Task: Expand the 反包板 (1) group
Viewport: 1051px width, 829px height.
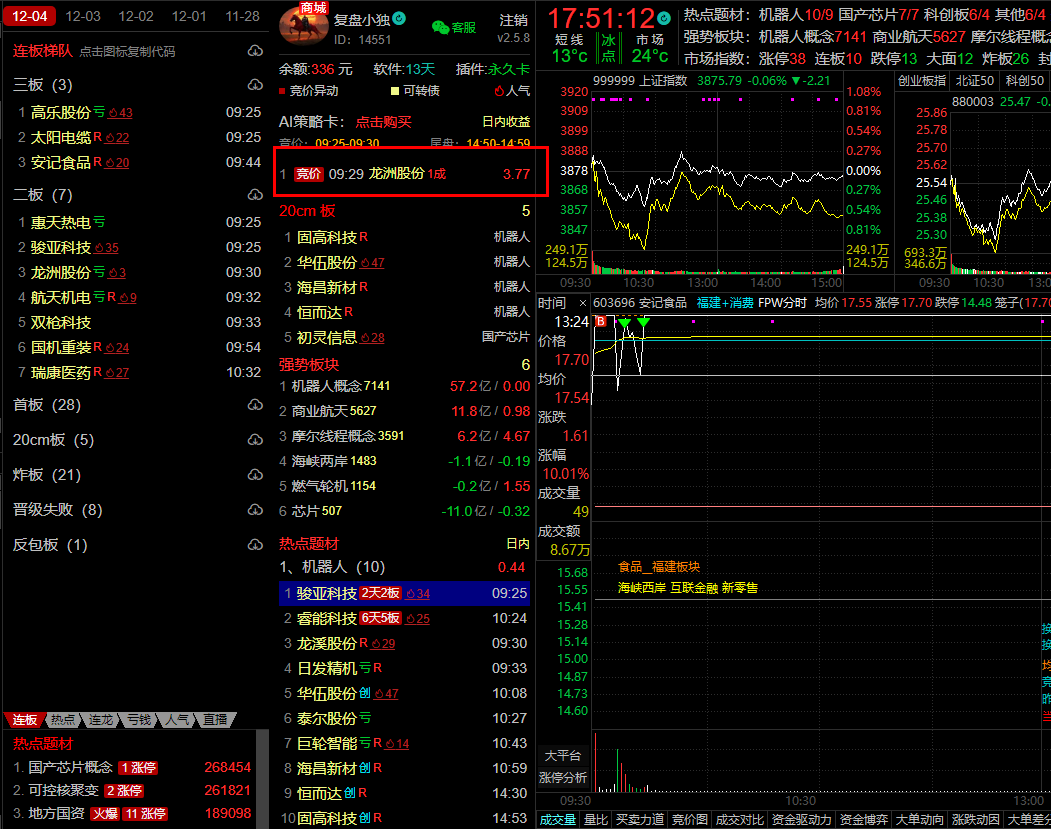Action: (x=50, y=545)
